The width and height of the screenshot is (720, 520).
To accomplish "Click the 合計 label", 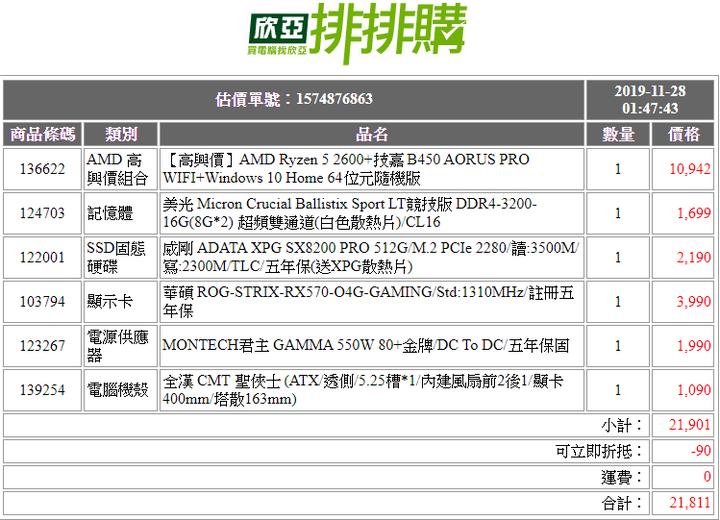I will pyautogui.click(x=622, y=503).
